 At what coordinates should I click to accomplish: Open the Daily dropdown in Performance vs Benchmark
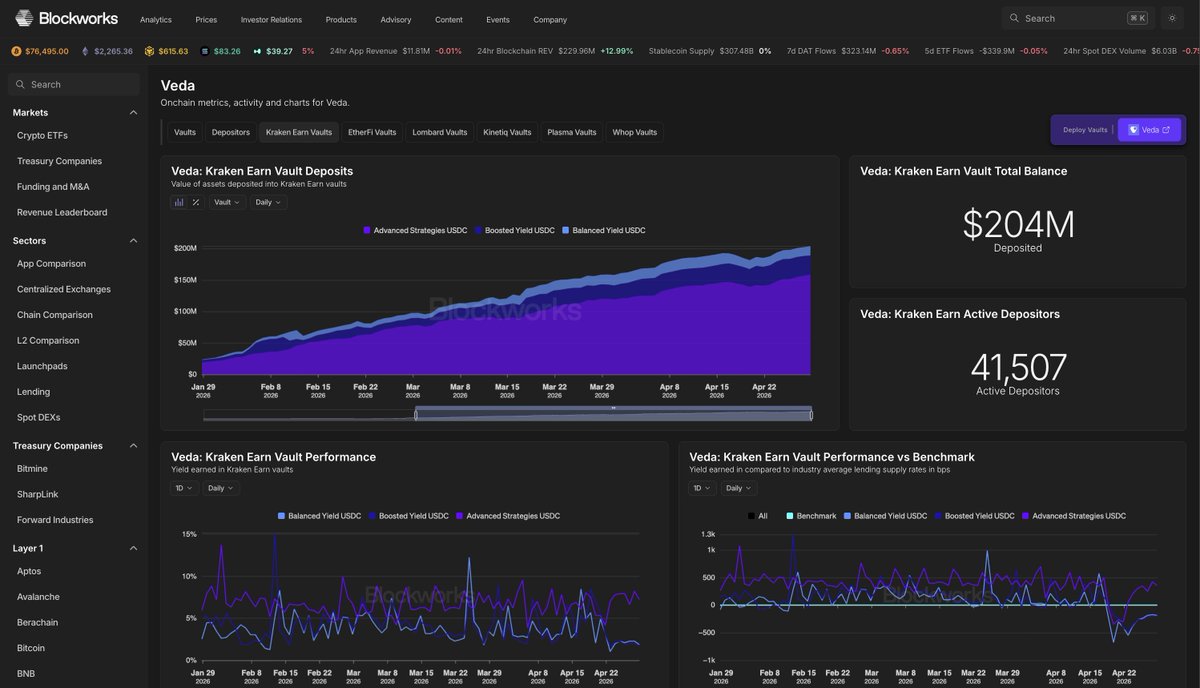coord(739,488)
